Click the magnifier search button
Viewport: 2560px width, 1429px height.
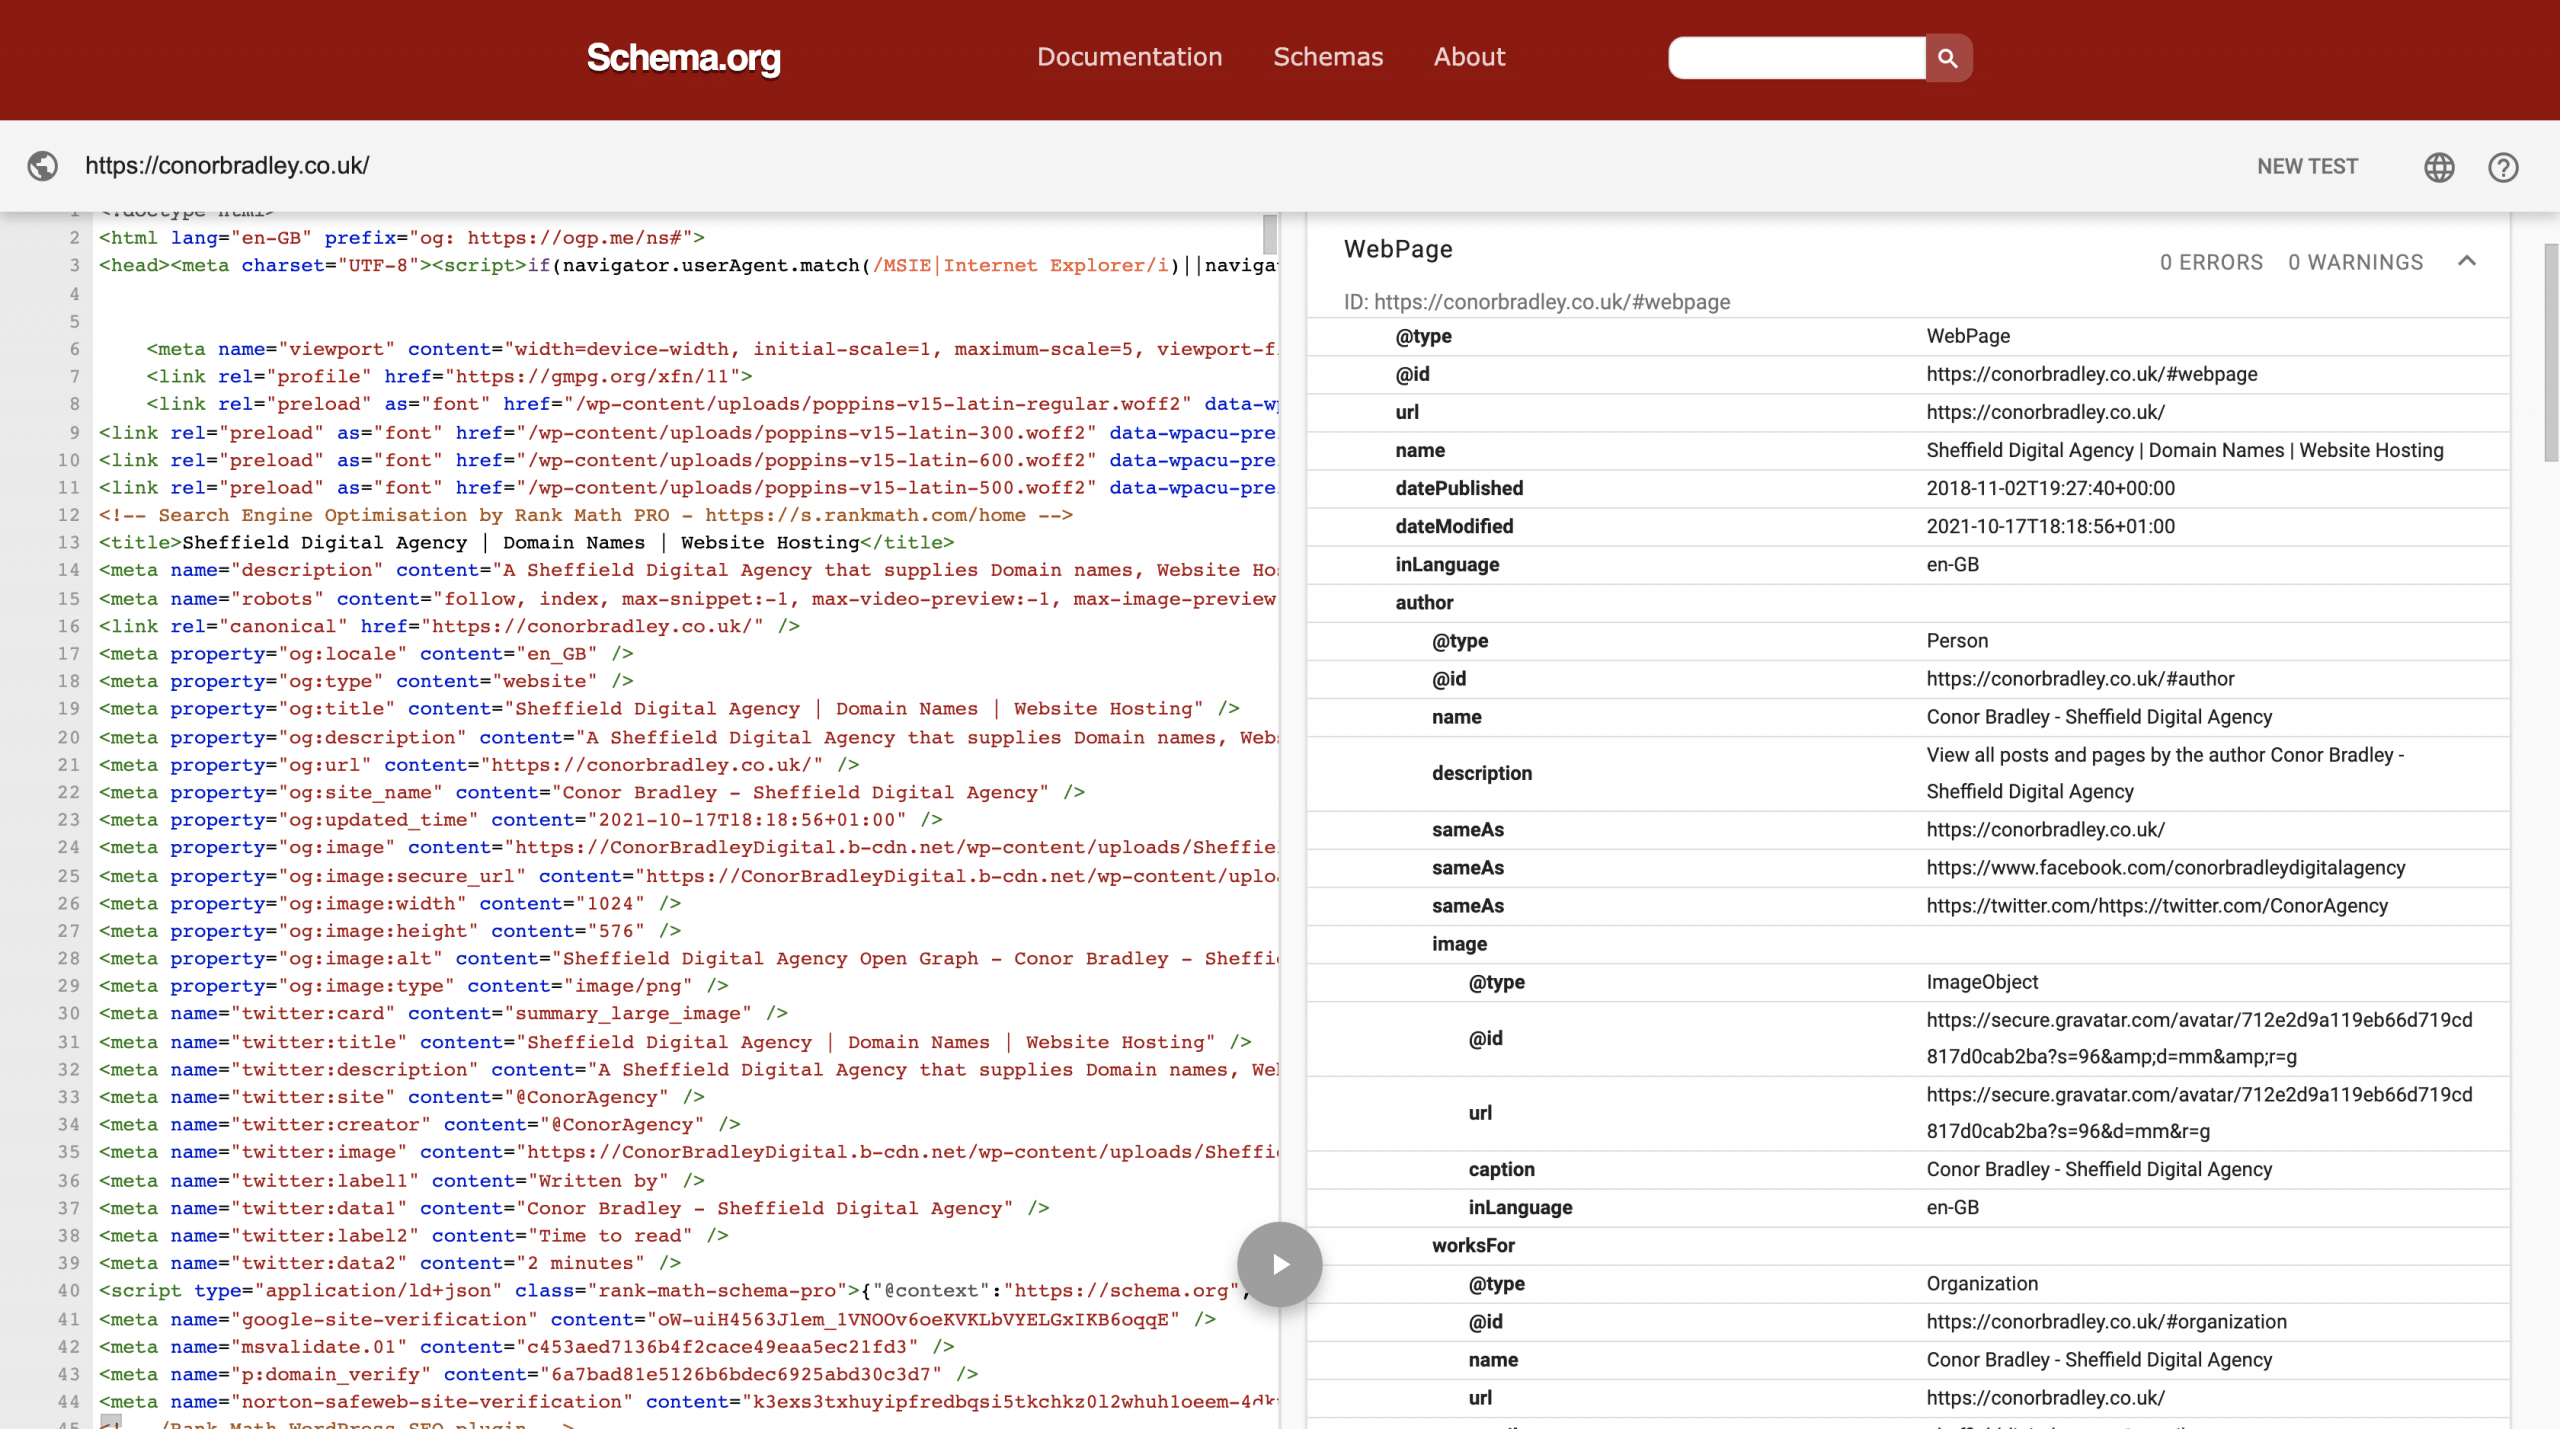(1947, 58)
